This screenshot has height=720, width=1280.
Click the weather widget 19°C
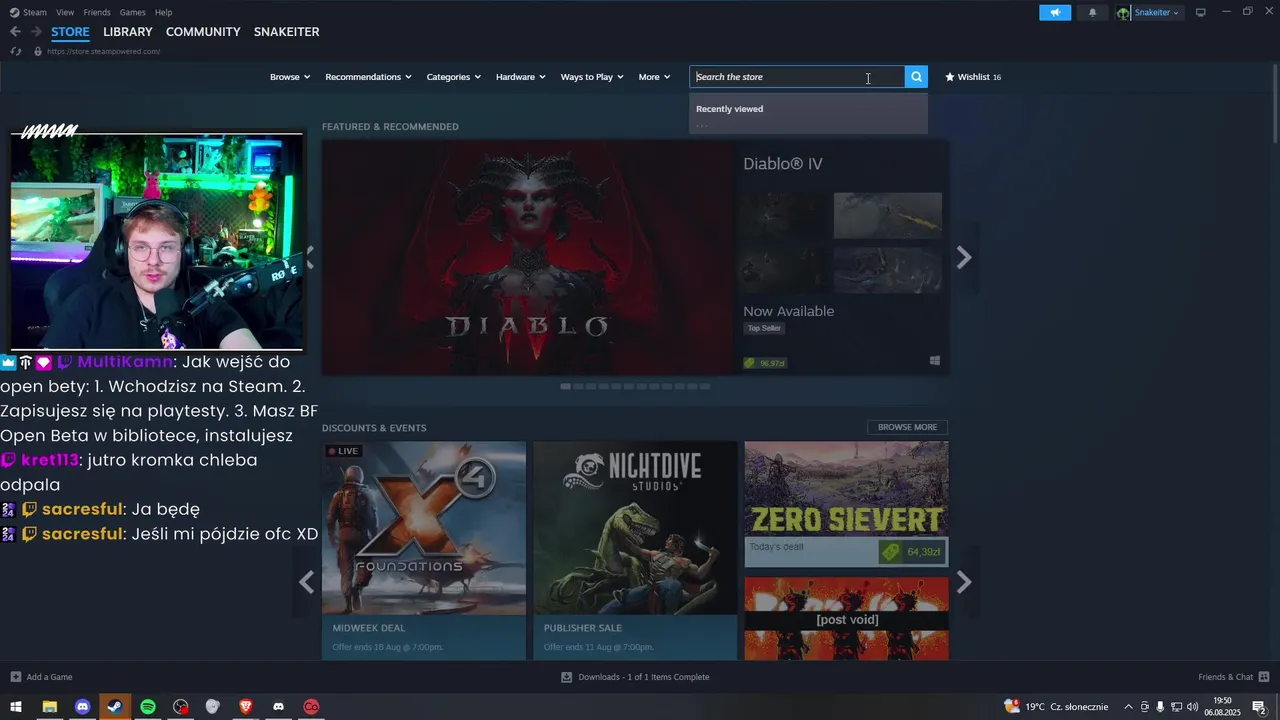[x=1058, y=707]
